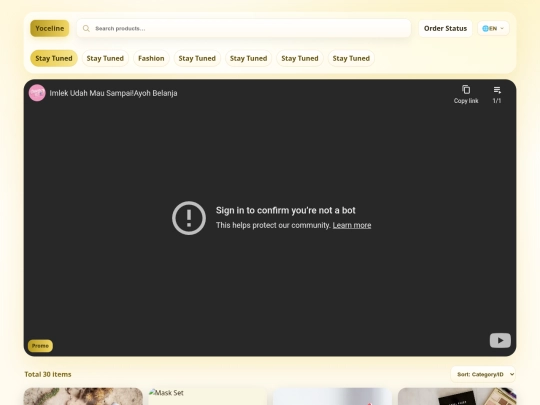Focus the Search products input field
This screenshot has width=540, height=405.
click(x=243, y=28)
